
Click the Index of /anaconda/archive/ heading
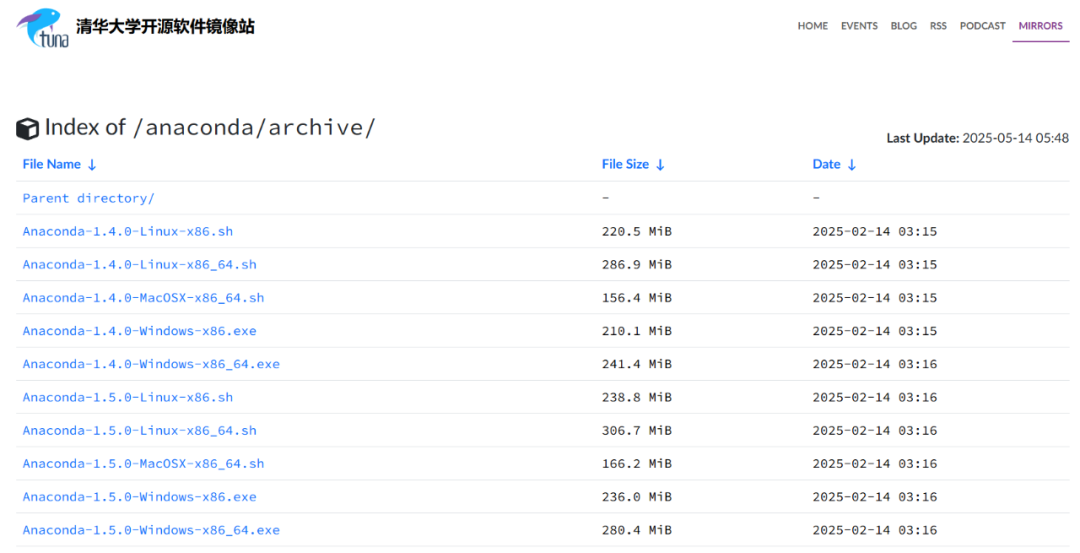point(210,127)
